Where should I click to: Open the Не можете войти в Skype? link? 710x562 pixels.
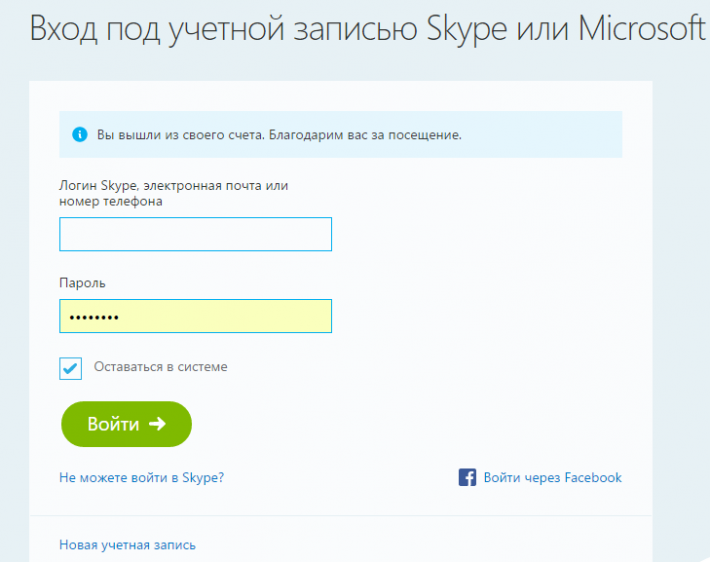[x=142, y=478]
